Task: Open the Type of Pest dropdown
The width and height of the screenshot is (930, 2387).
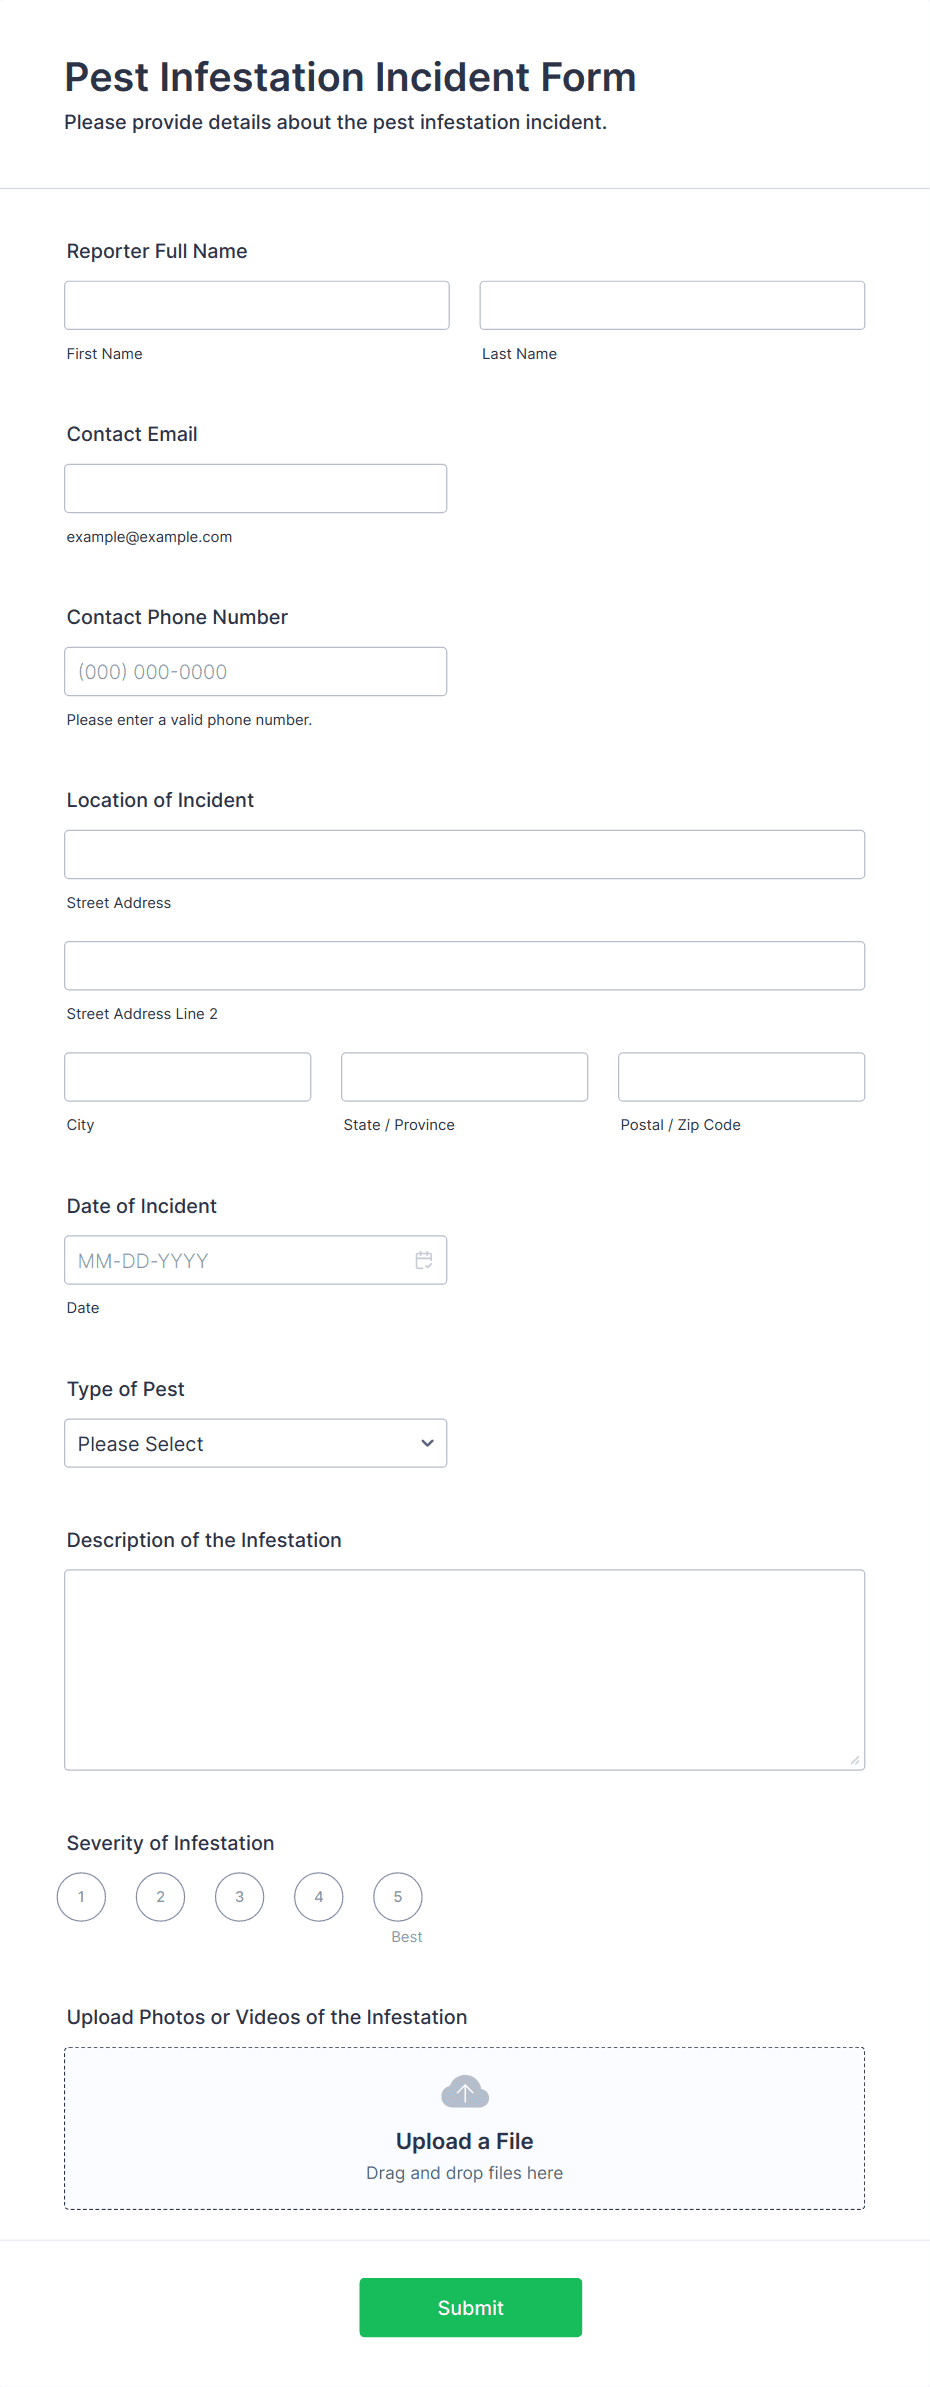Action: pos(256,1443)
